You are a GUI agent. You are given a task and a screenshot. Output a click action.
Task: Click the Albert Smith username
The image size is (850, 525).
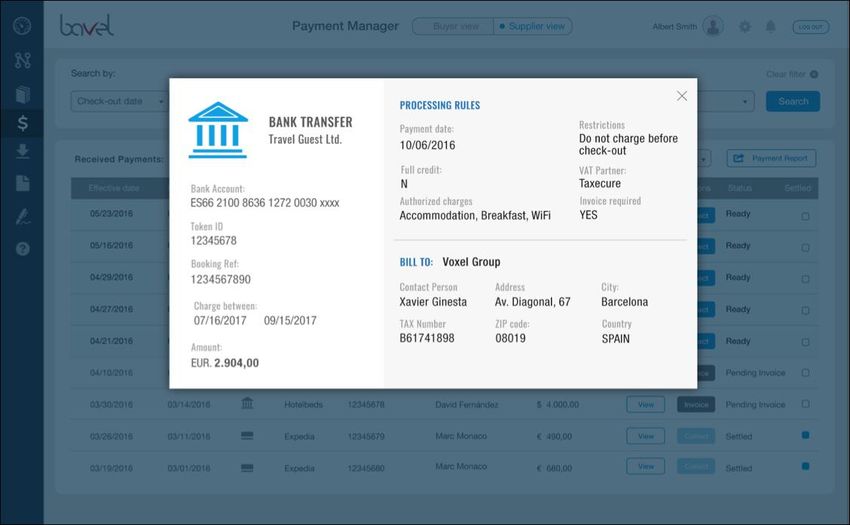[674, 27]
